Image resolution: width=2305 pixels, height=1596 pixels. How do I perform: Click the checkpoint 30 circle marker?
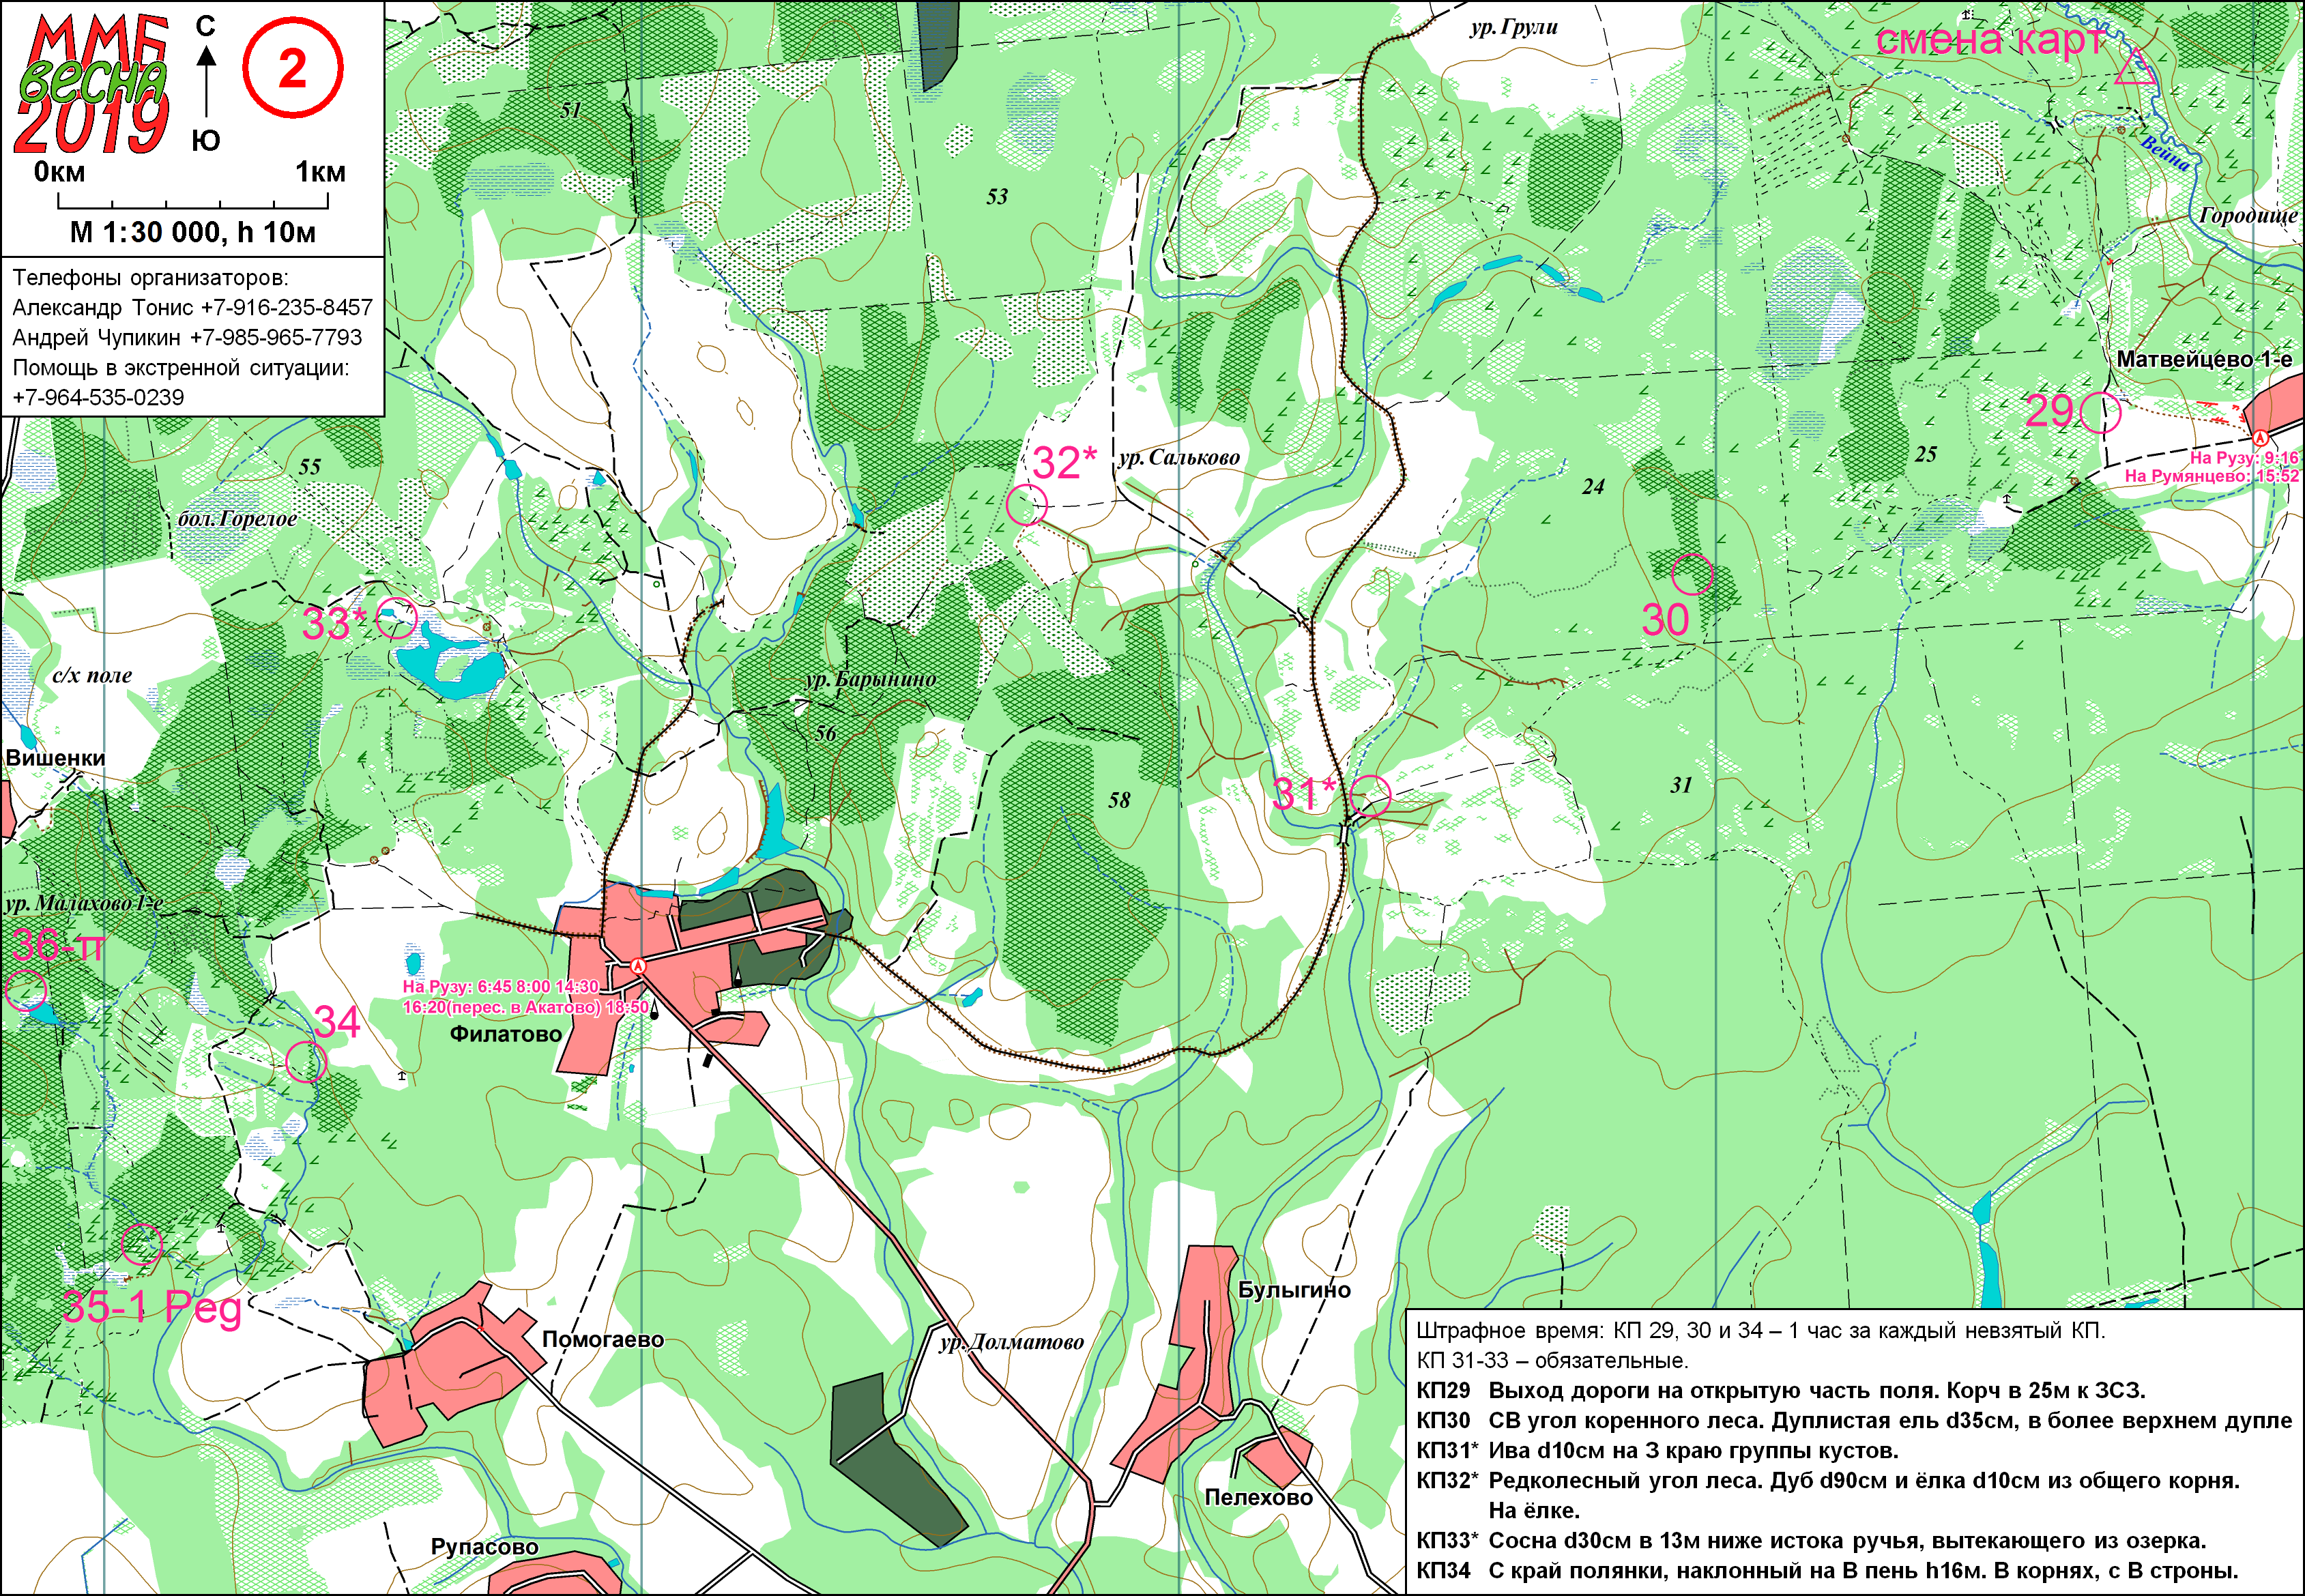[1692, 574]
